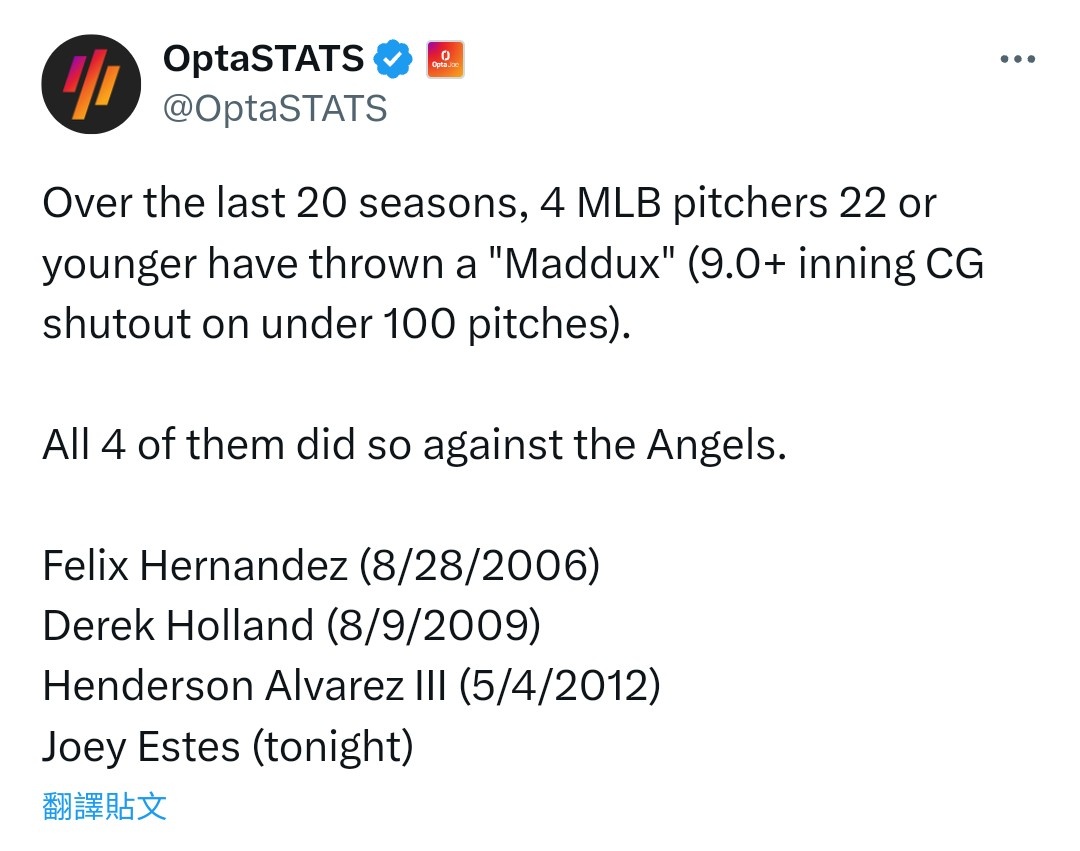
Task: Click the date 5/4/2012
Action: tap(558, 687)
